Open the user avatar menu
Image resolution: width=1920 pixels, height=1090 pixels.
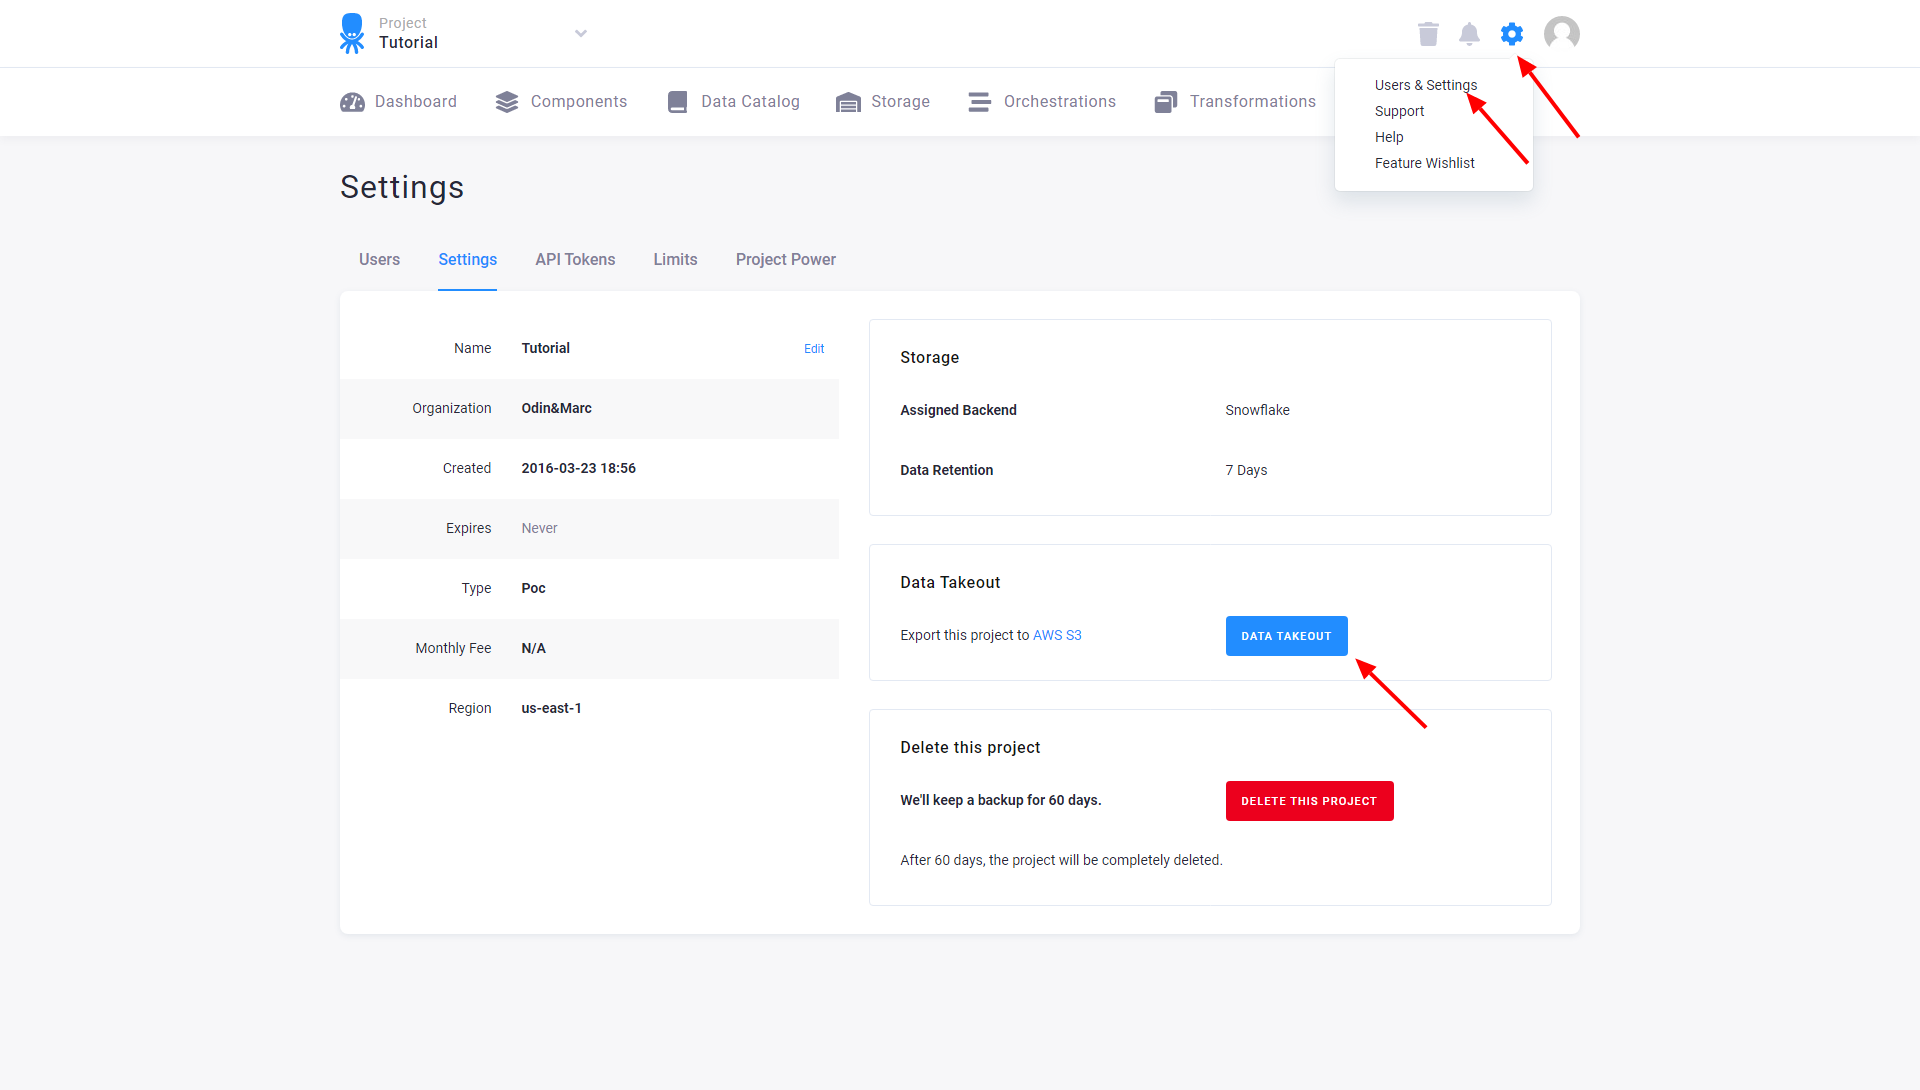[1562, 34]
